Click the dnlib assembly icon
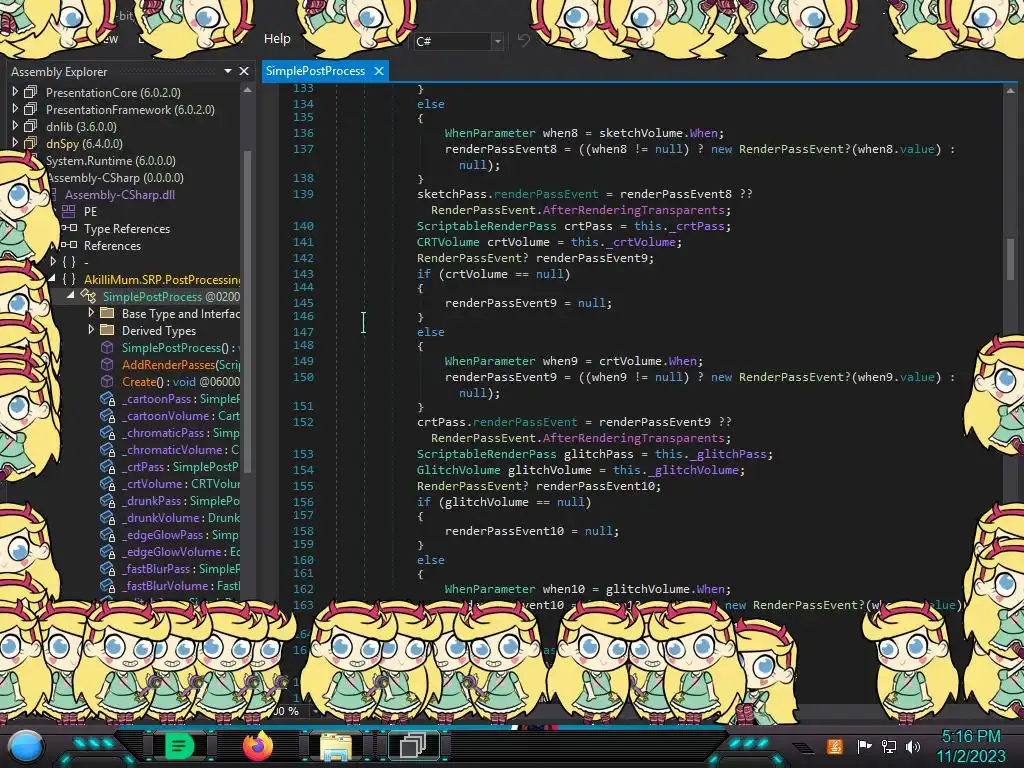This screenshot has width=1024, height=768. click(x=31, y=126)
